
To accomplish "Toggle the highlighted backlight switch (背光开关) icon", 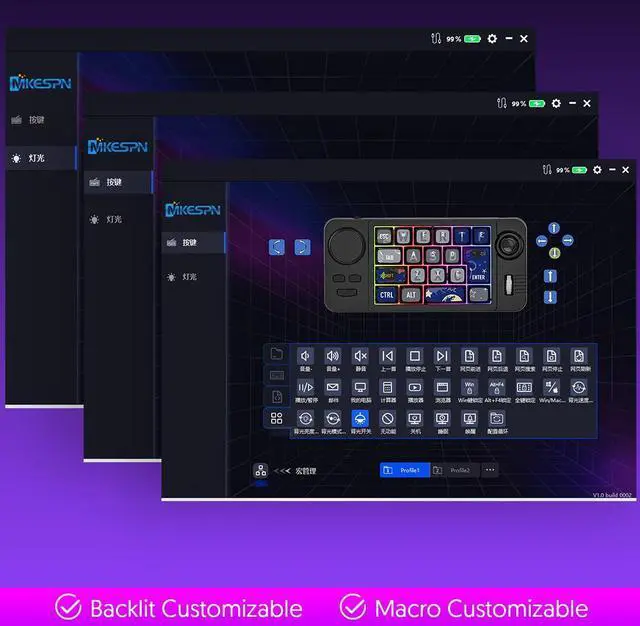I will [x=360, y=418].
